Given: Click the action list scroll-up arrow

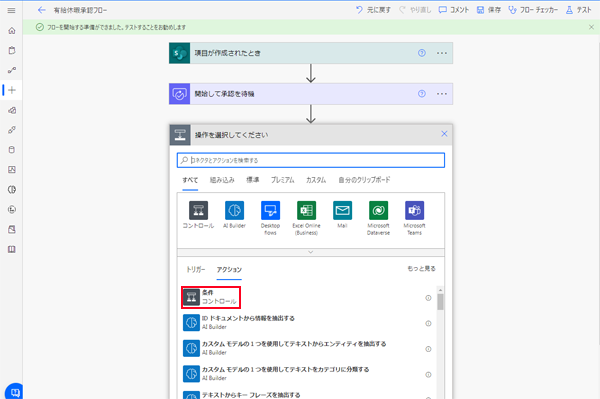Looking at the screenshot, I should [x=440, y=290].
